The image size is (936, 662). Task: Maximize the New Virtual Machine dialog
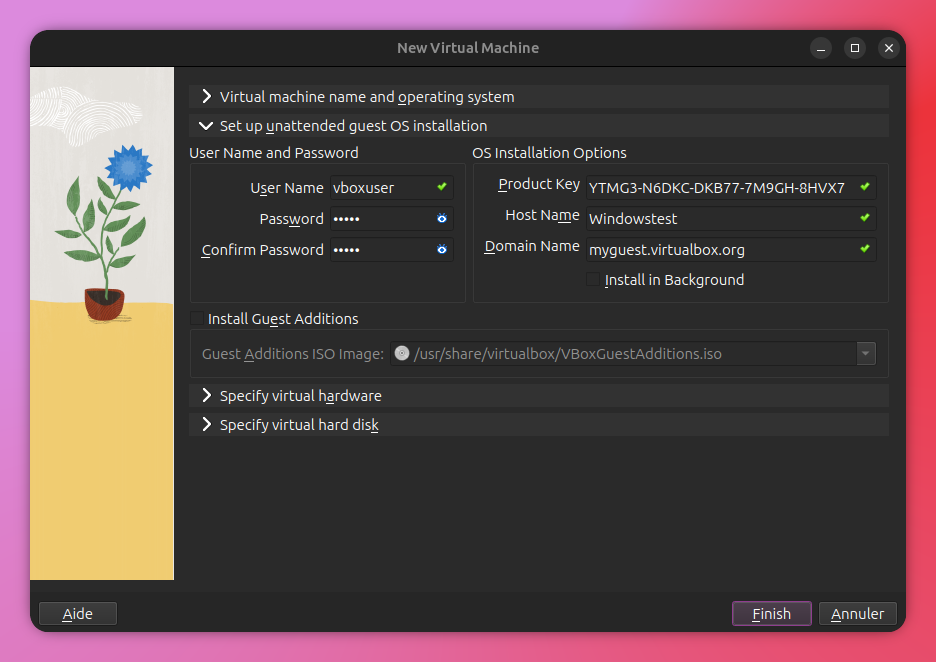pos(855,48)
